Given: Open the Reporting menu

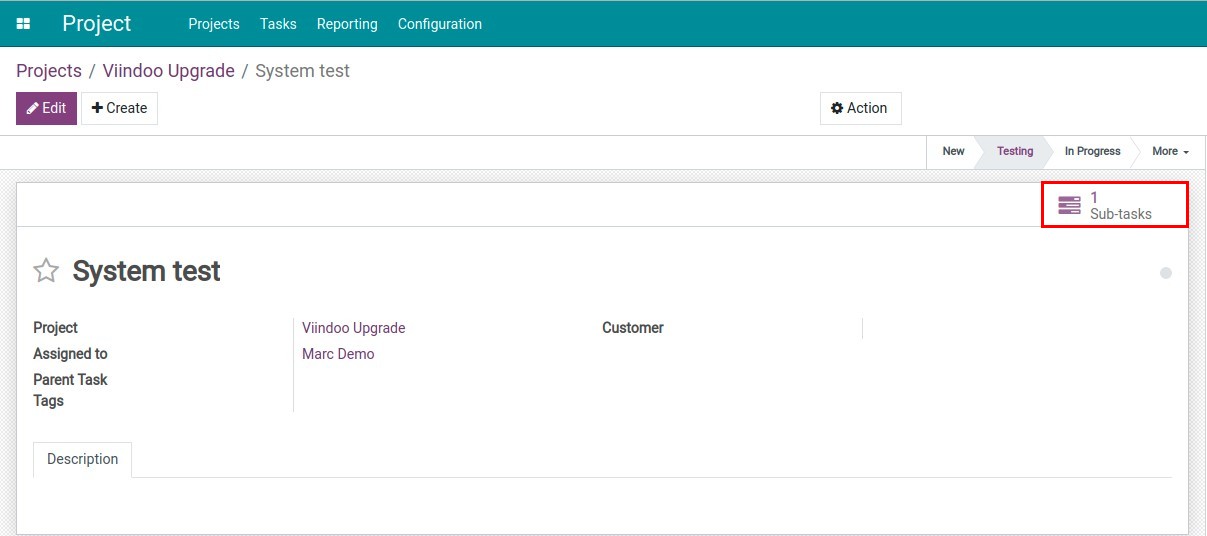Looking at the screenshot, I should [347, 24].
